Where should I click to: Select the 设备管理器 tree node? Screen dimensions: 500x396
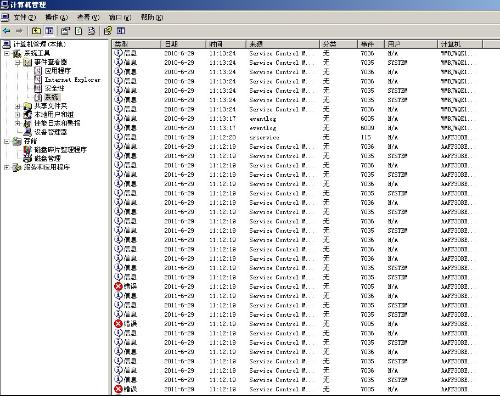click(50, 132)
